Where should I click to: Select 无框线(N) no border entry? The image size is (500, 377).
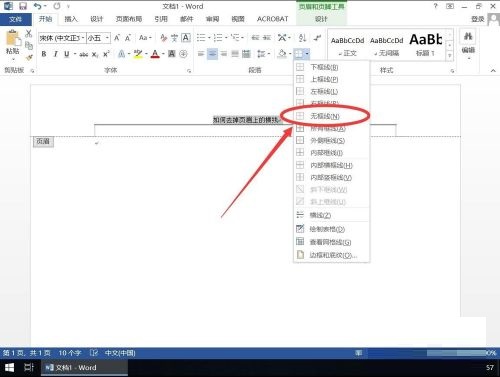tap(331, 116)
